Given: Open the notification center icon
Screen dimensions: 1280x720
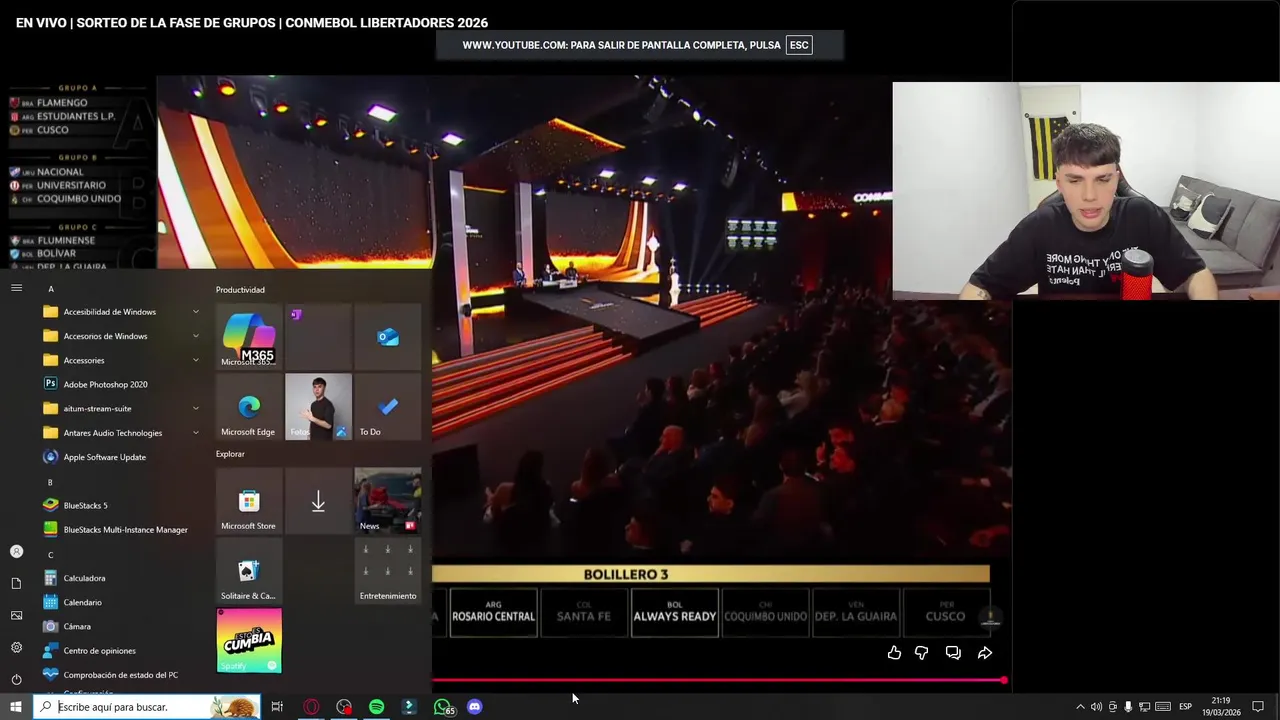Looking at the screenshot, I should click(1258, 707).
